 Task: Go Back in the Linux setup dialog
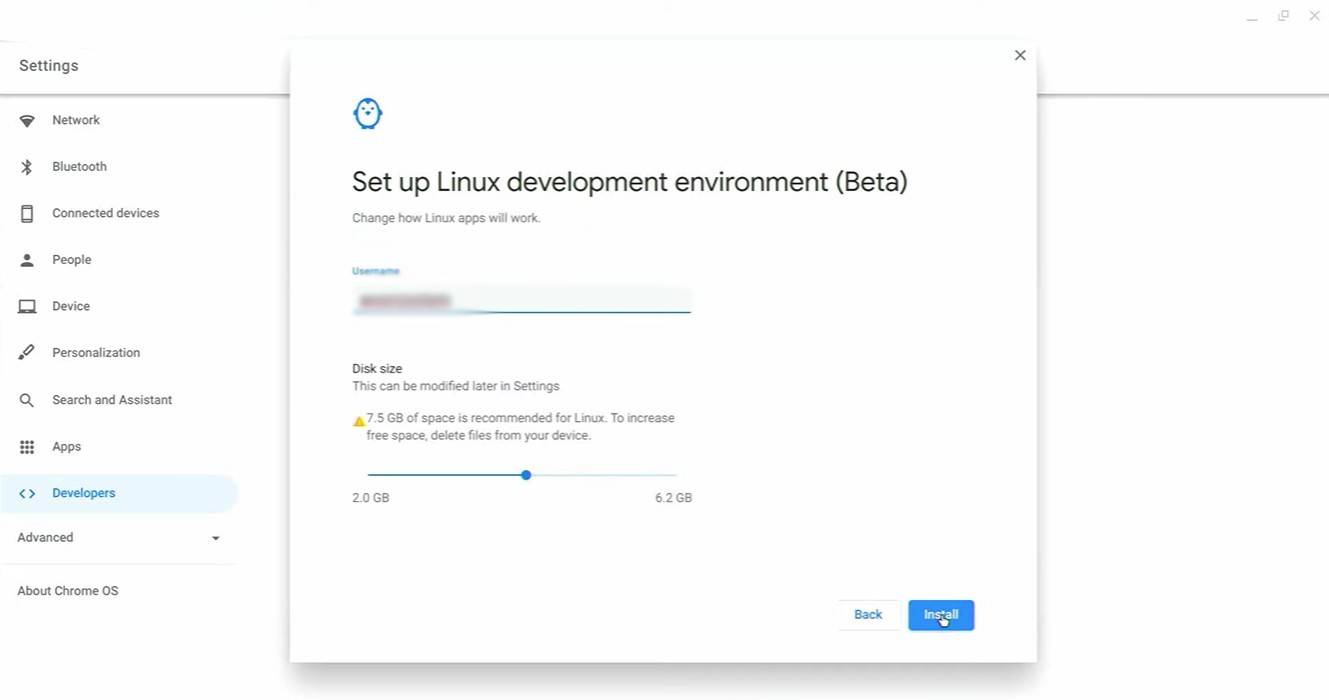pos(868,615)
